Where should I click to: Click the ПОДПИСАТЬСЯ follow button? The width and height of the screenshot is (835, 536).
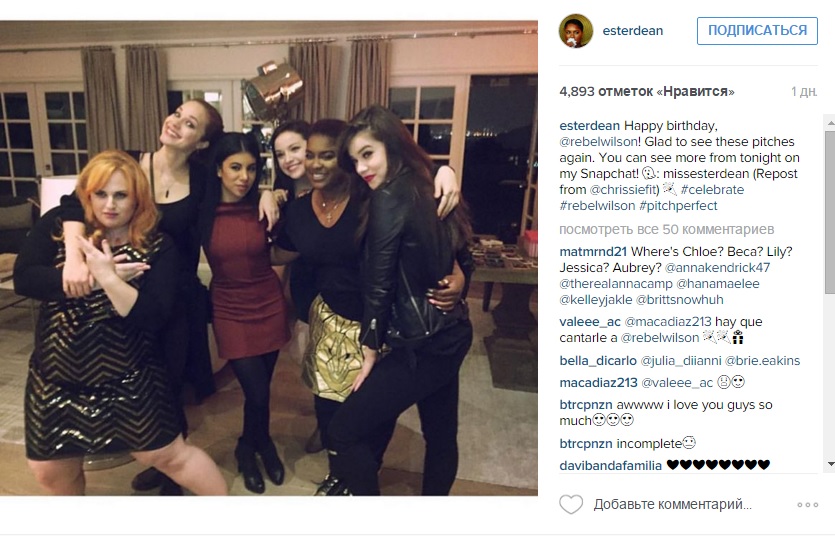[x=757, y=30]
